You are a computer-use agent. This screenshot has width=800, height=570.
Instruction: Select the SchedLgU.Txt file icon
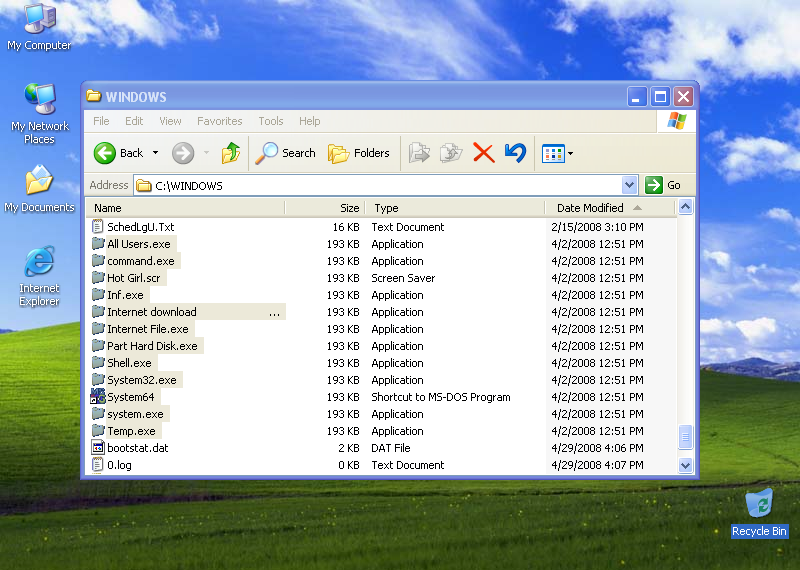[97, 227]
